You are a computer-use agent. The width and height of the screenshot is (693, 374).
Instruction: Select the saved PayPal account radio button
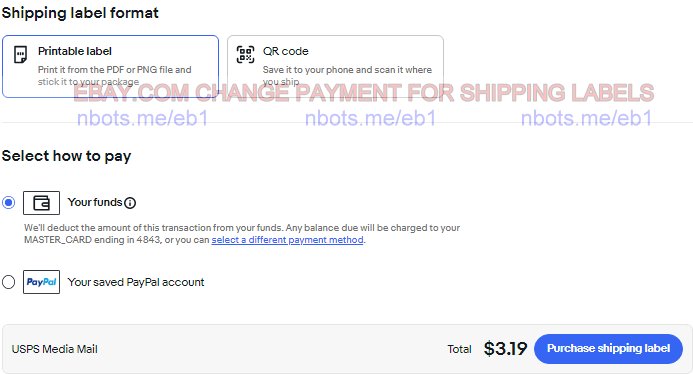pos(8,282)
